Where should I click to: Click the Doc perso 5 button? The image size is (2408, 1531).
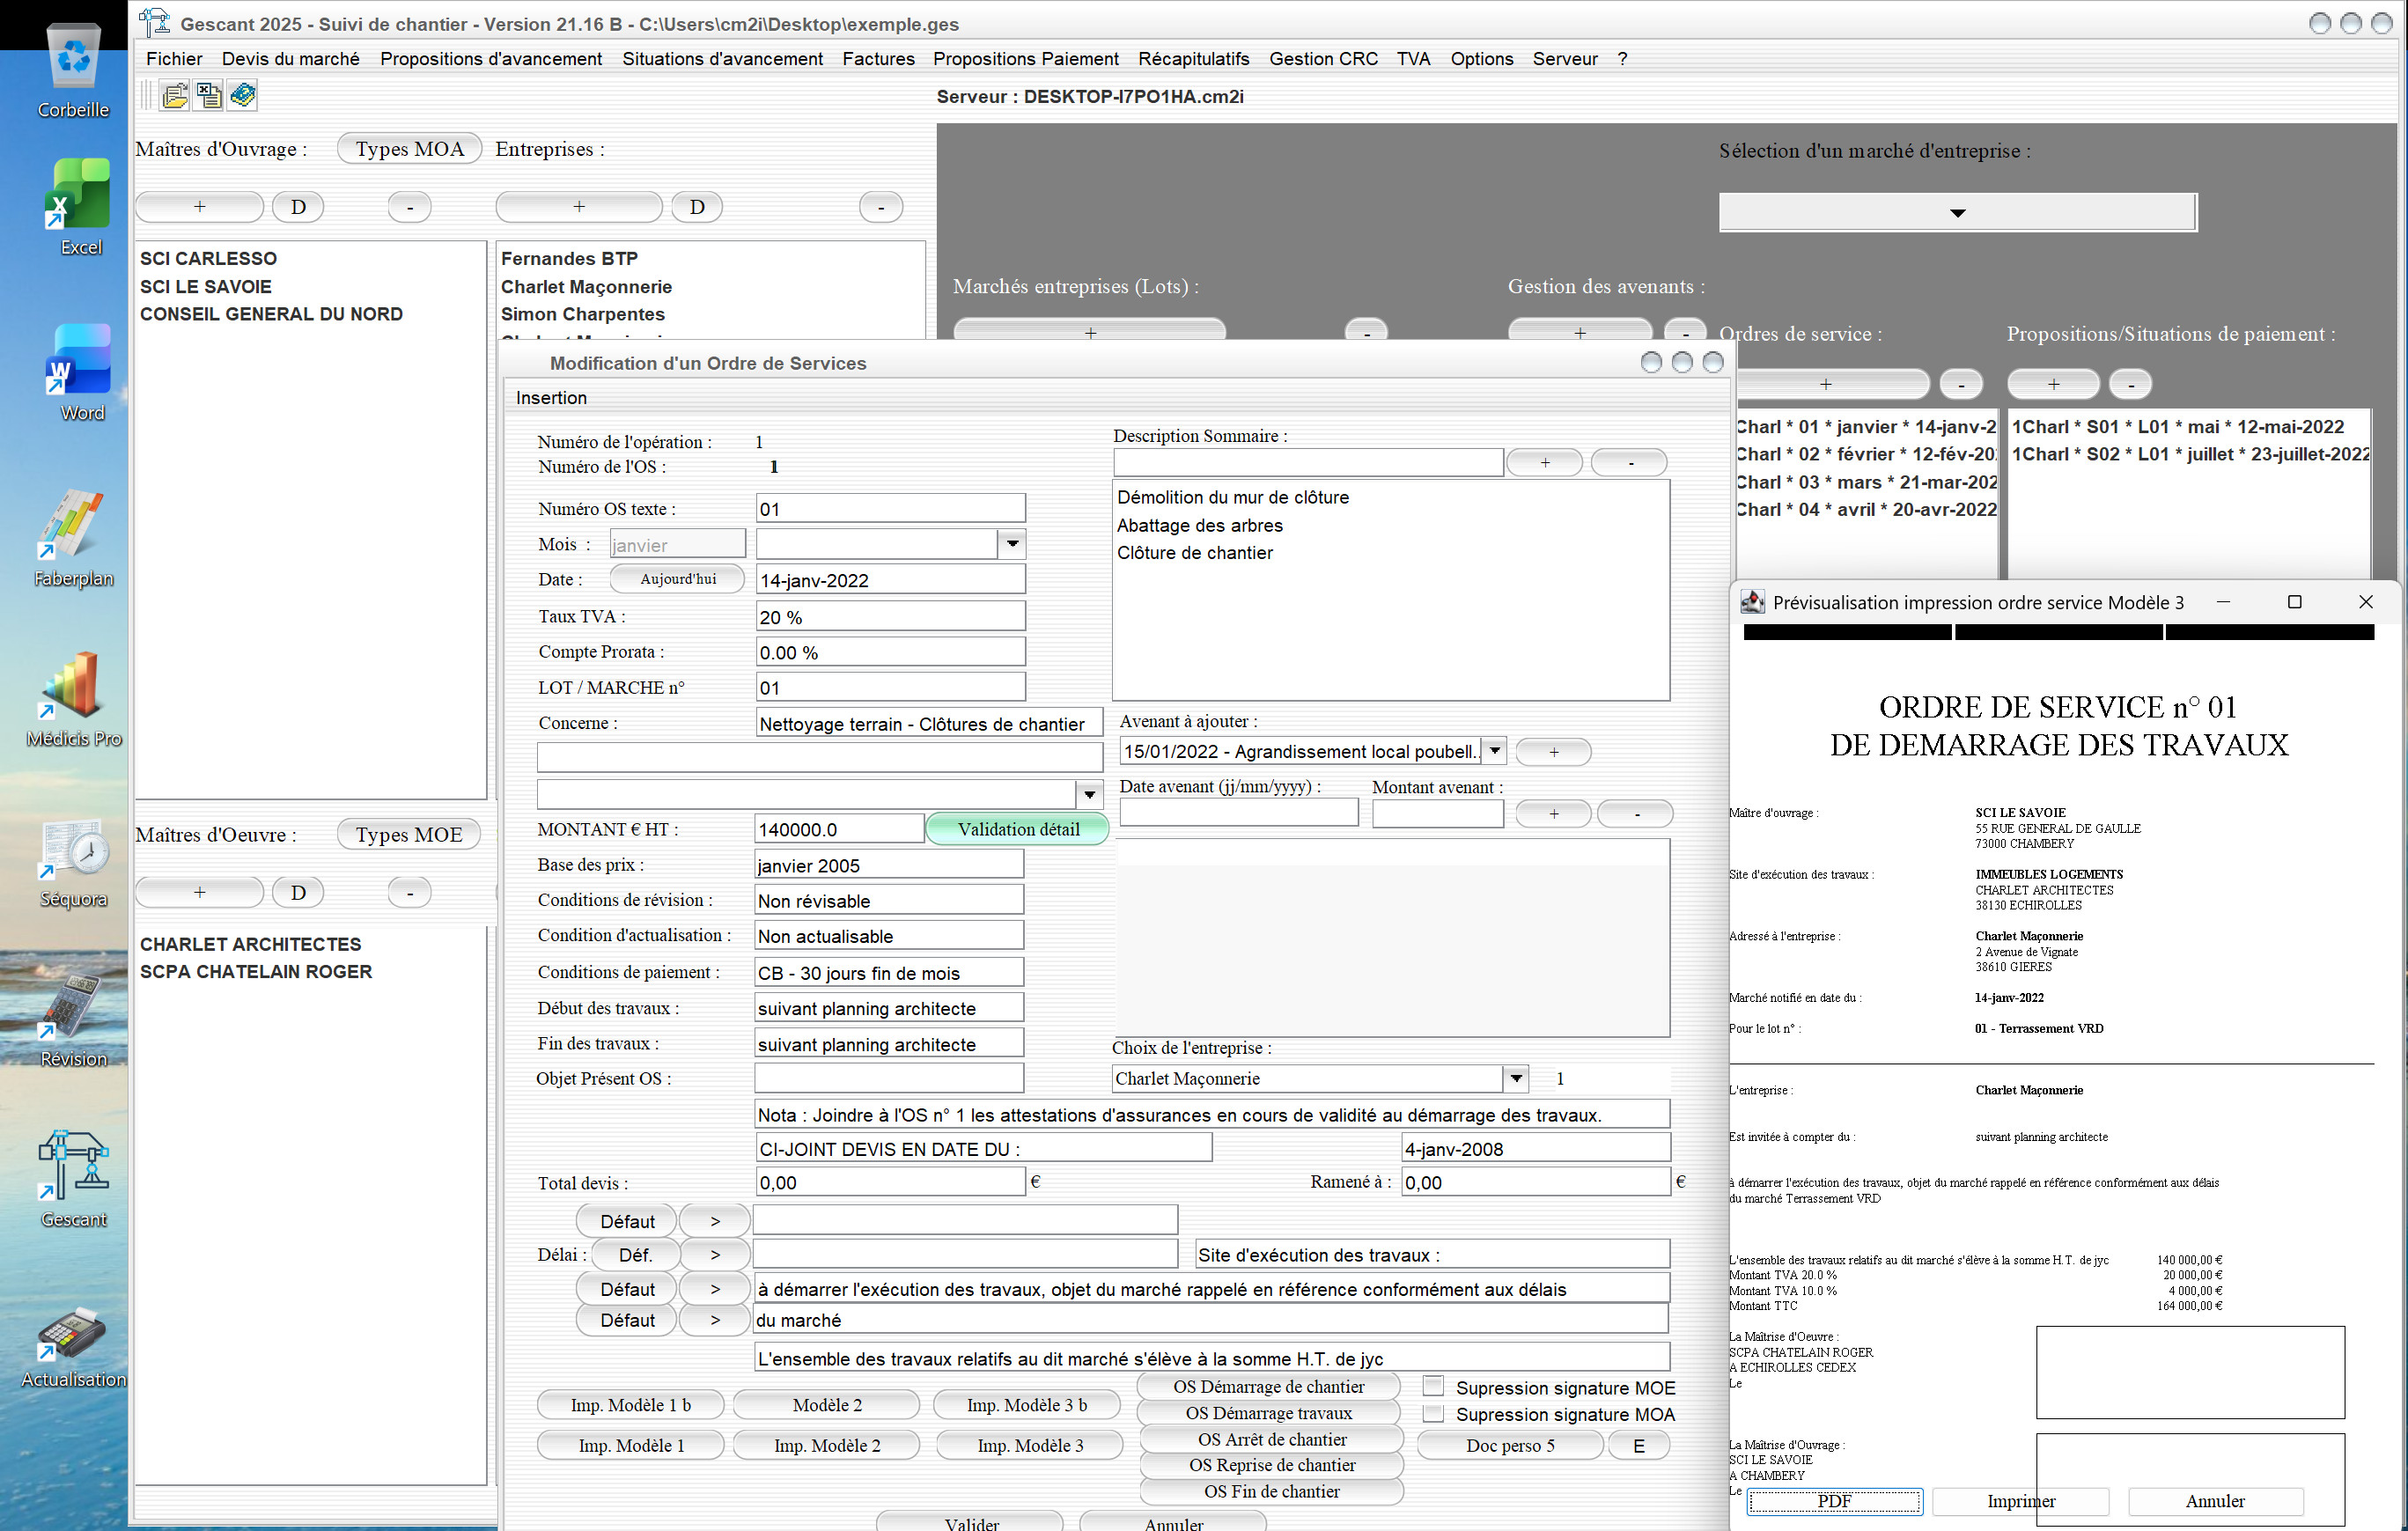[x=1510, y=1445]
